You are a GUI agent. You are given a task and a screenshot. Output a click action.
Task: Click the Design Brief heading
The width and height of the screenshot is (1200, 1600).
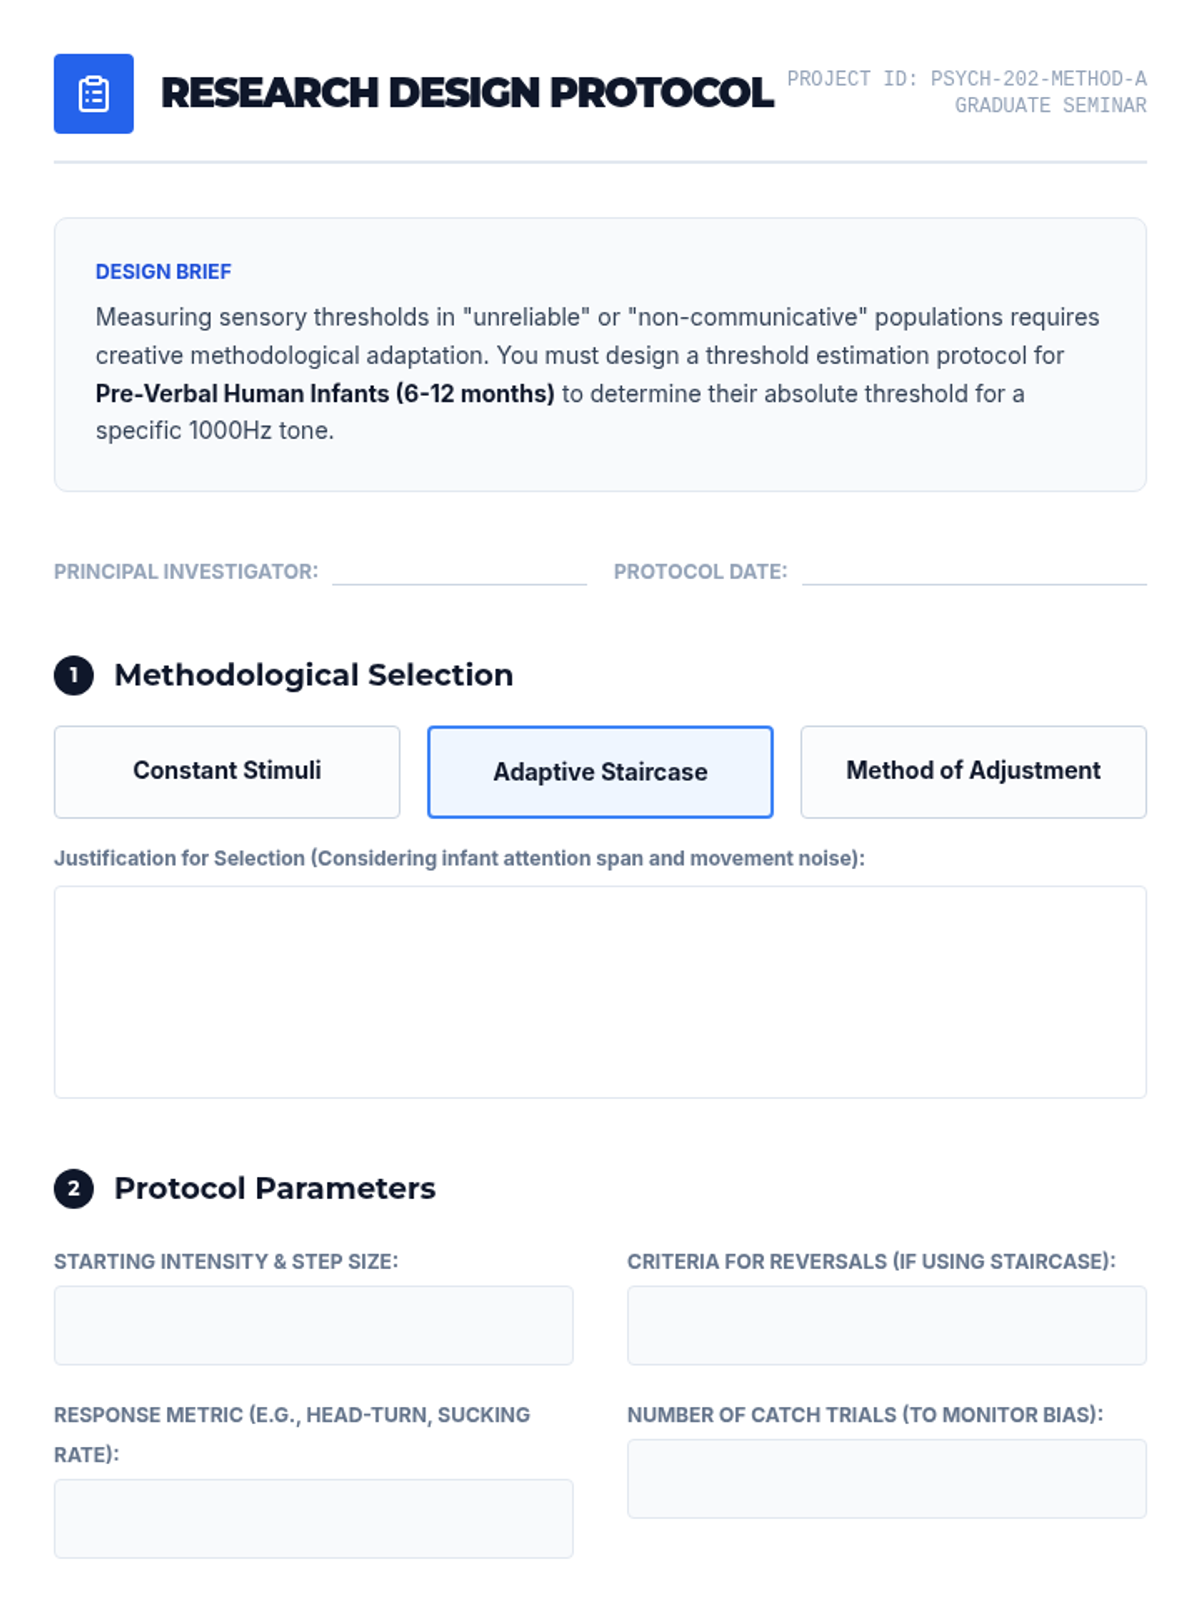[163, 272]
